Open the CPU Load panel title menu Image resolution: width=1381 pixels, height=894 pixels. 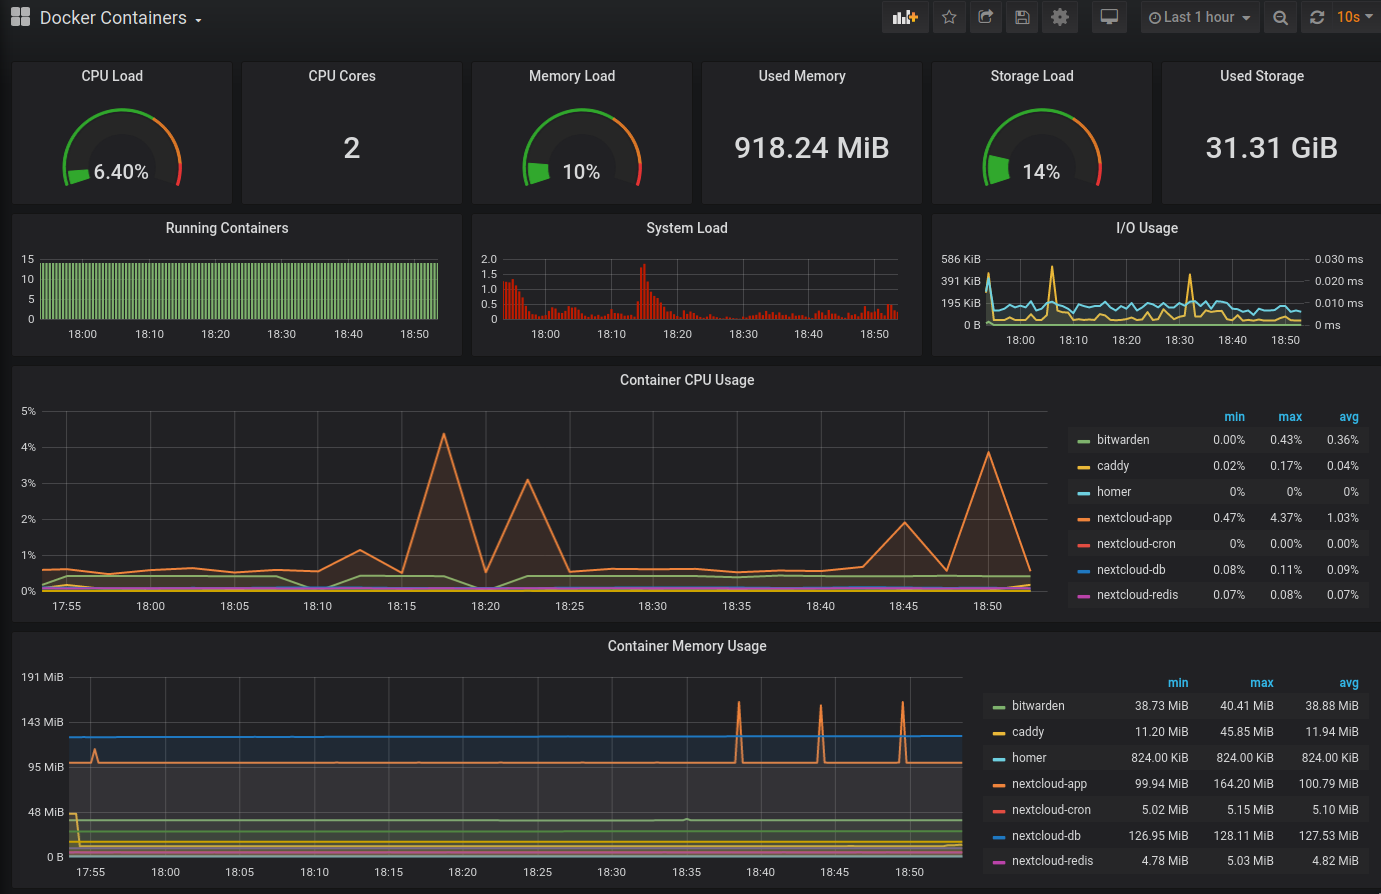coord(112,76)
